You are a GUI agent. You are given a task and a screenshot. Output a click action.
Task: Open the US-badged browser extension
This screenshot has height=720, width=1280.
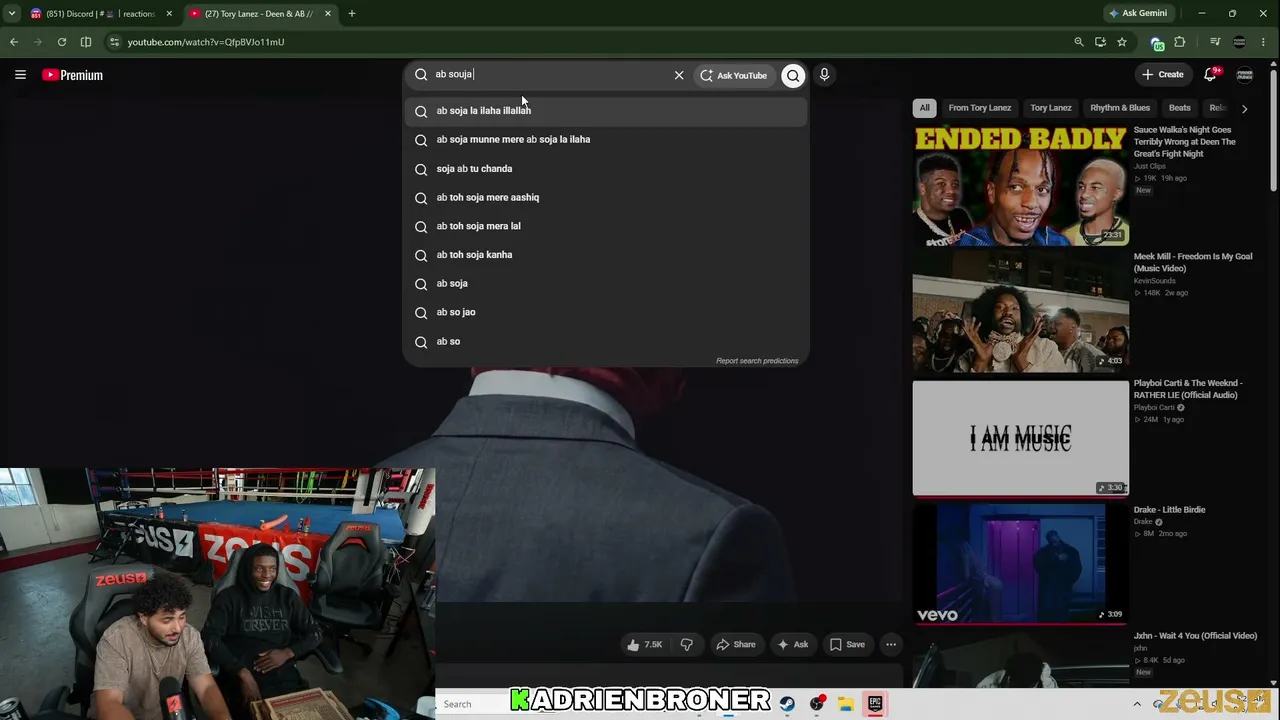[x=1157, y=43]
